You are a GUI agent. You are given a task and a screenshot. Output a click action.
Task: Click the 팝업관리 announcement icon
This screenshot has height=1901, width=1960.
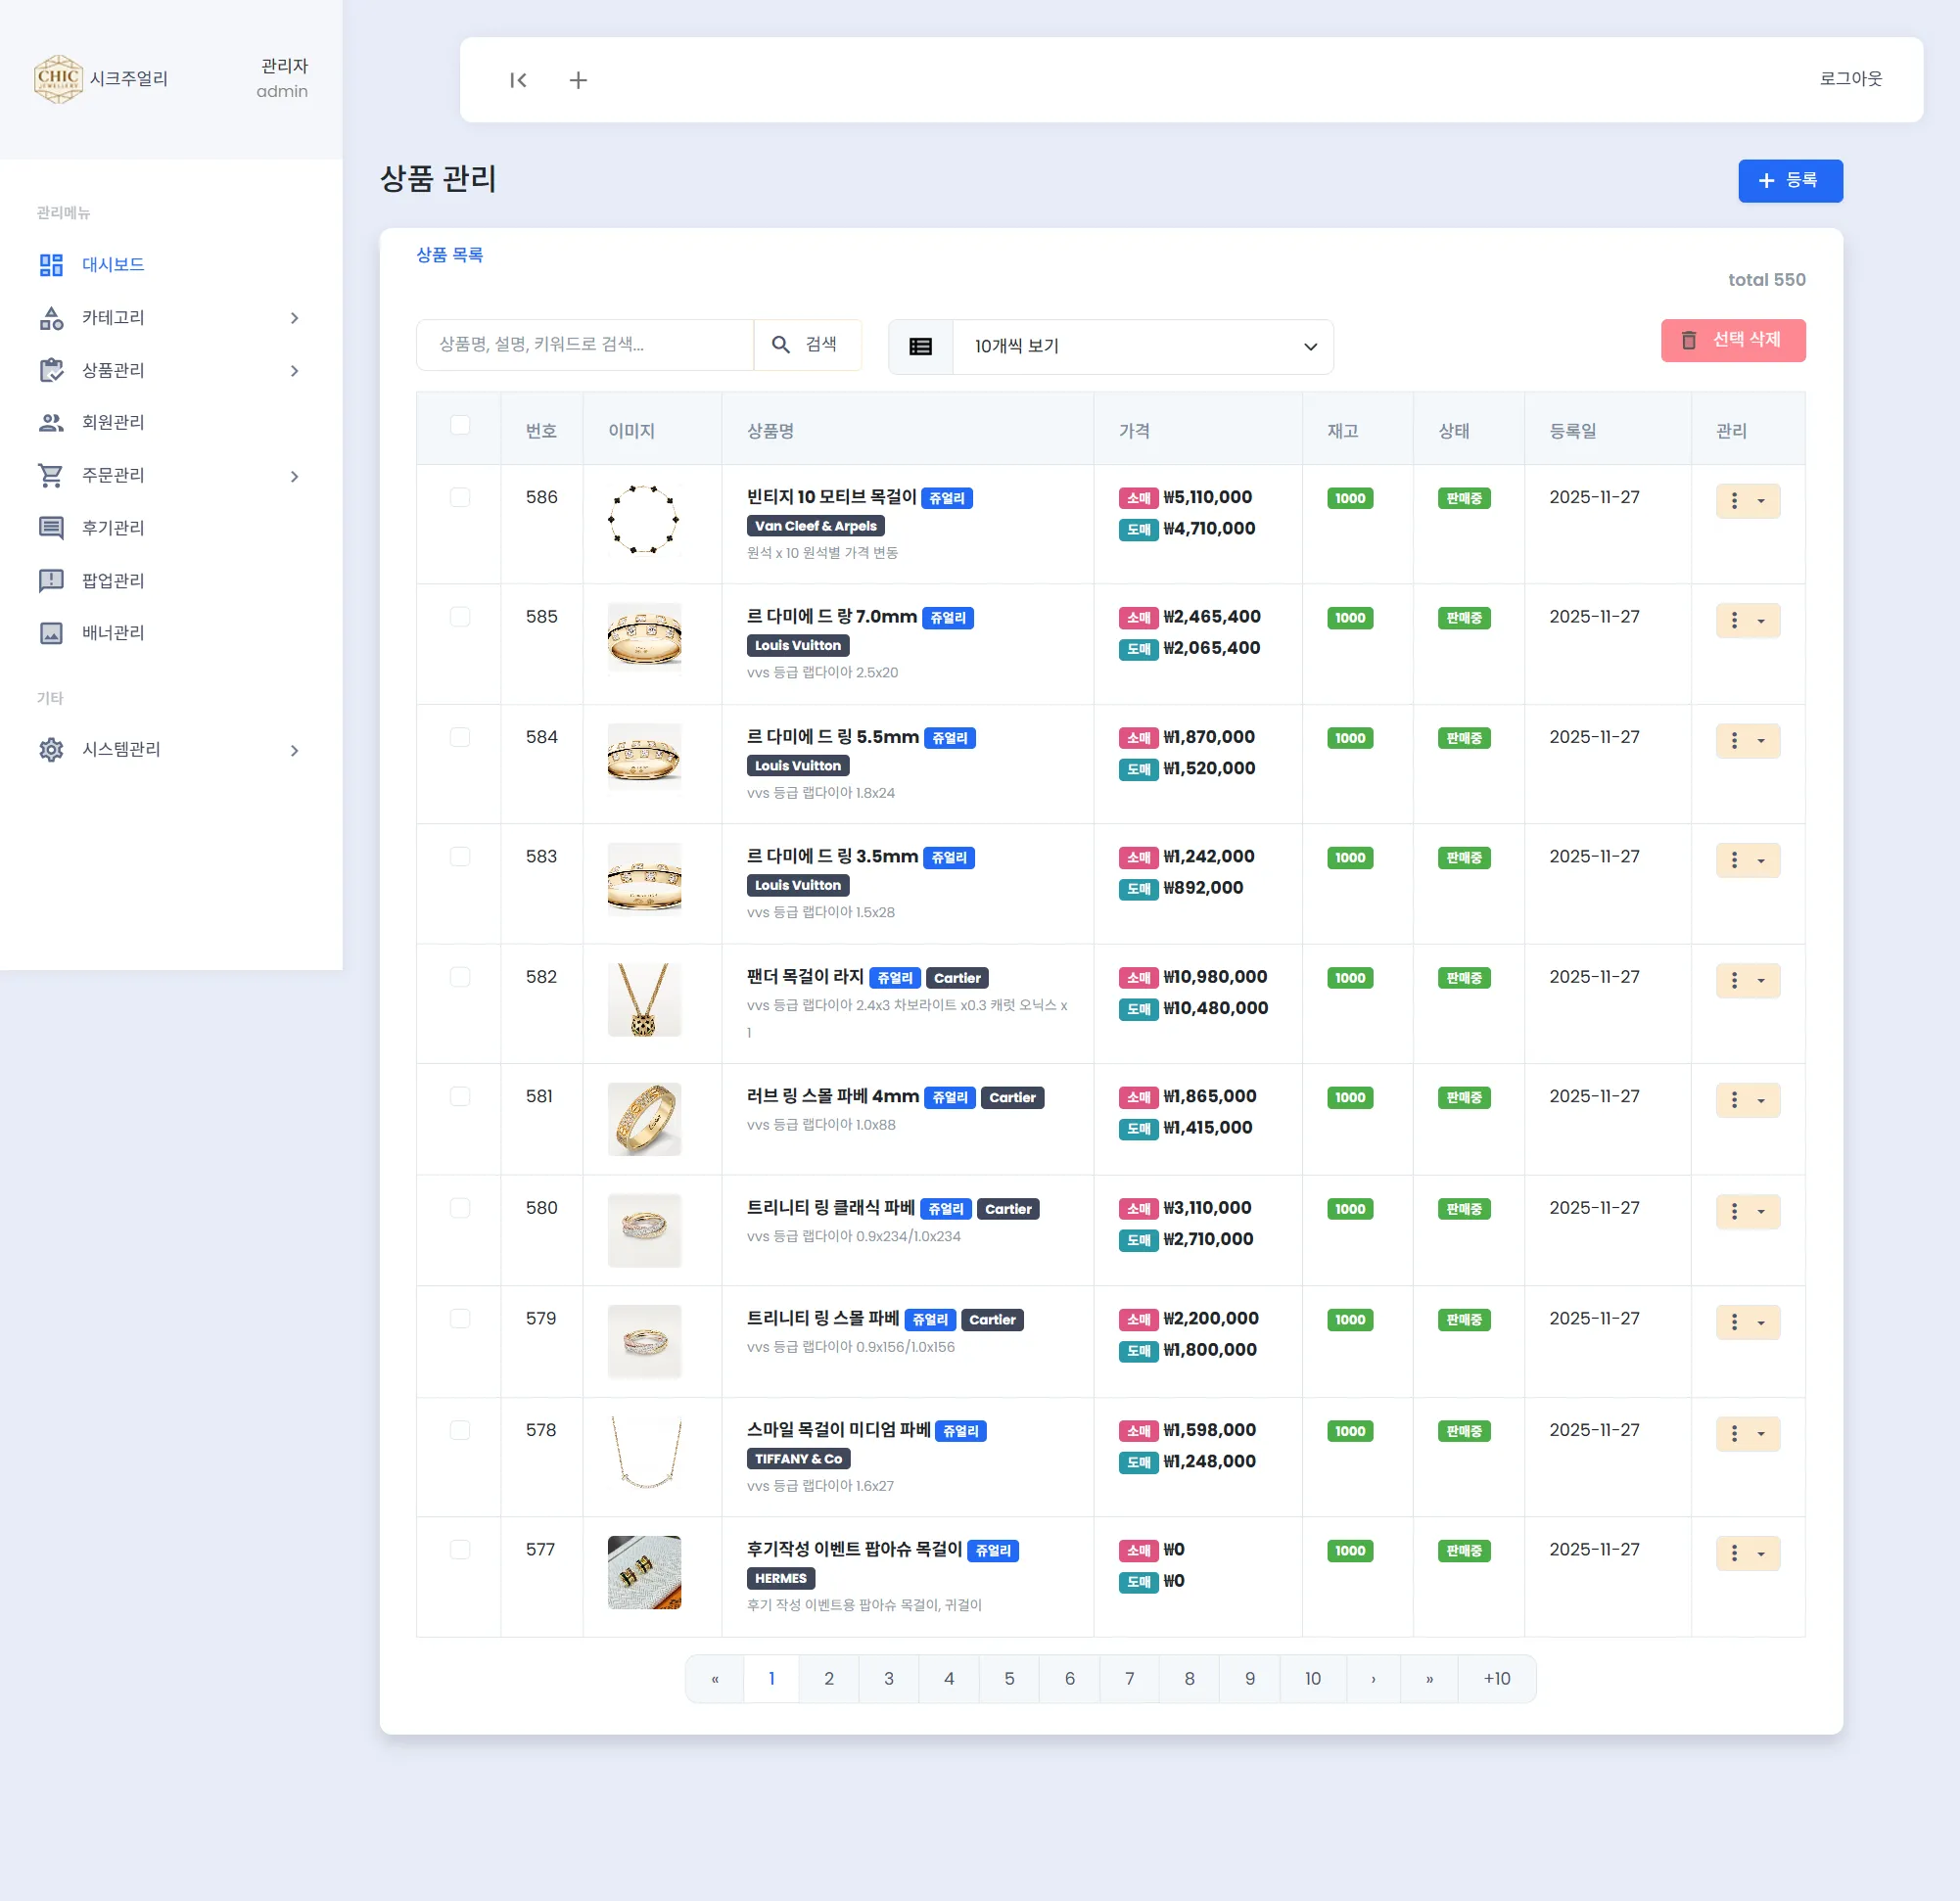(51, 581)
